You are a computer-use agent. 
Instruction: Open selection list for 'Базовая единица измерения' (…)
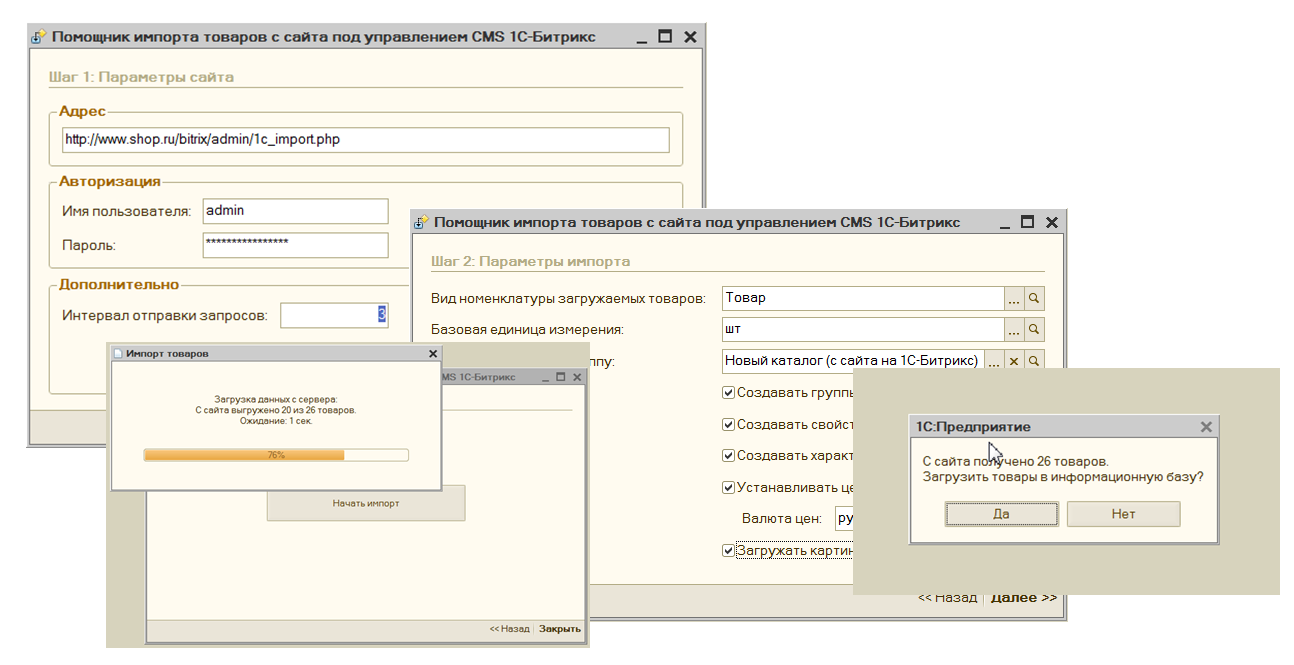[x=1014, y=329]
